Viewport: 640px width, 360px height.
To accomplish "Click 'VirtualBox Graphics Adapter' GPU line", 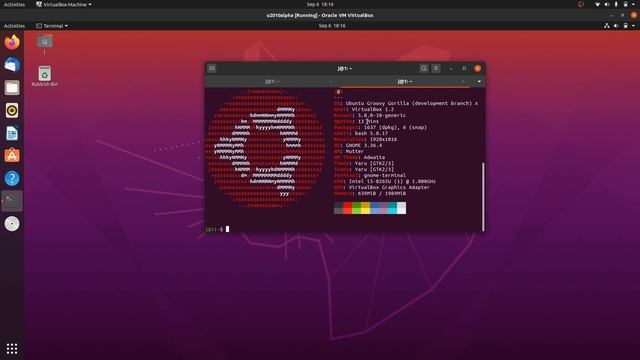I will click(382, 187).
